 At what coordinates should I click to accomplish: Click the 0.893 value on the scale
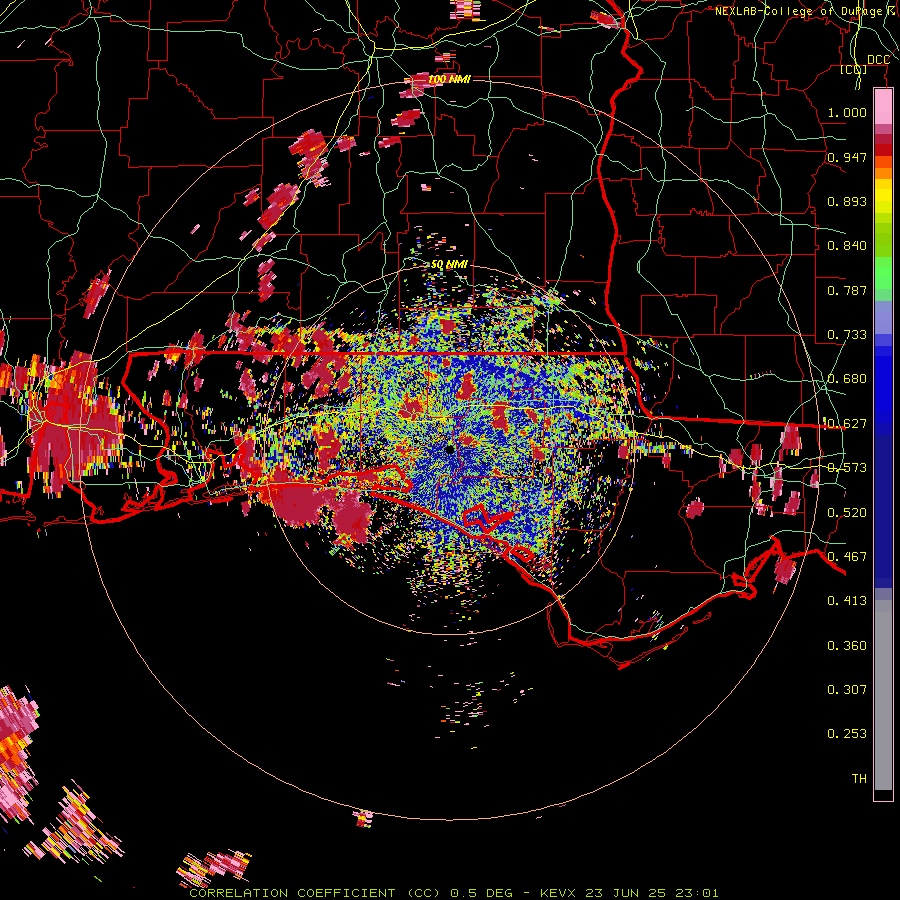point(847,201)
